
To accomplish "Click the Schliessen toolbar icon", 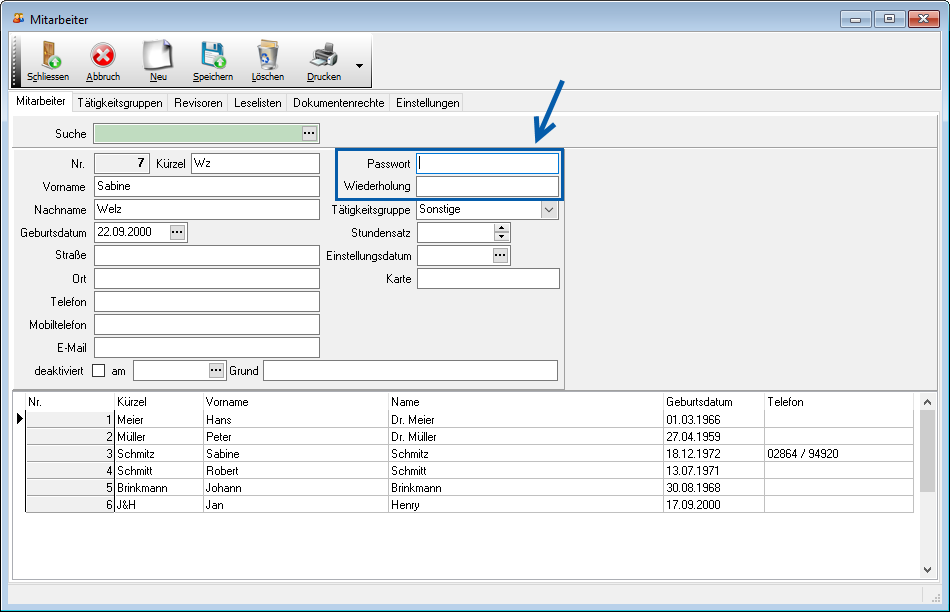I will (48, 60).
